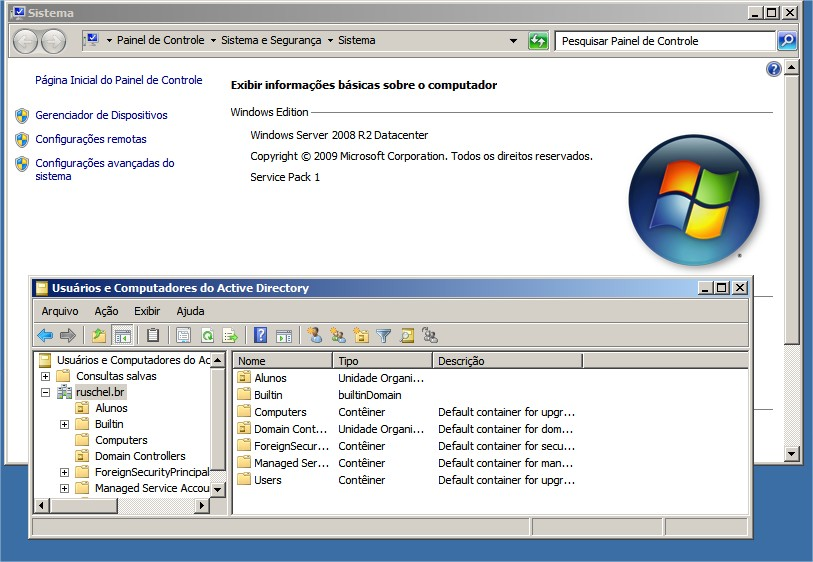This screenshot has width=813, height=562.
Task: Open dropdown arrow after Painel de Controle
Action: click(x=213, y=40)
